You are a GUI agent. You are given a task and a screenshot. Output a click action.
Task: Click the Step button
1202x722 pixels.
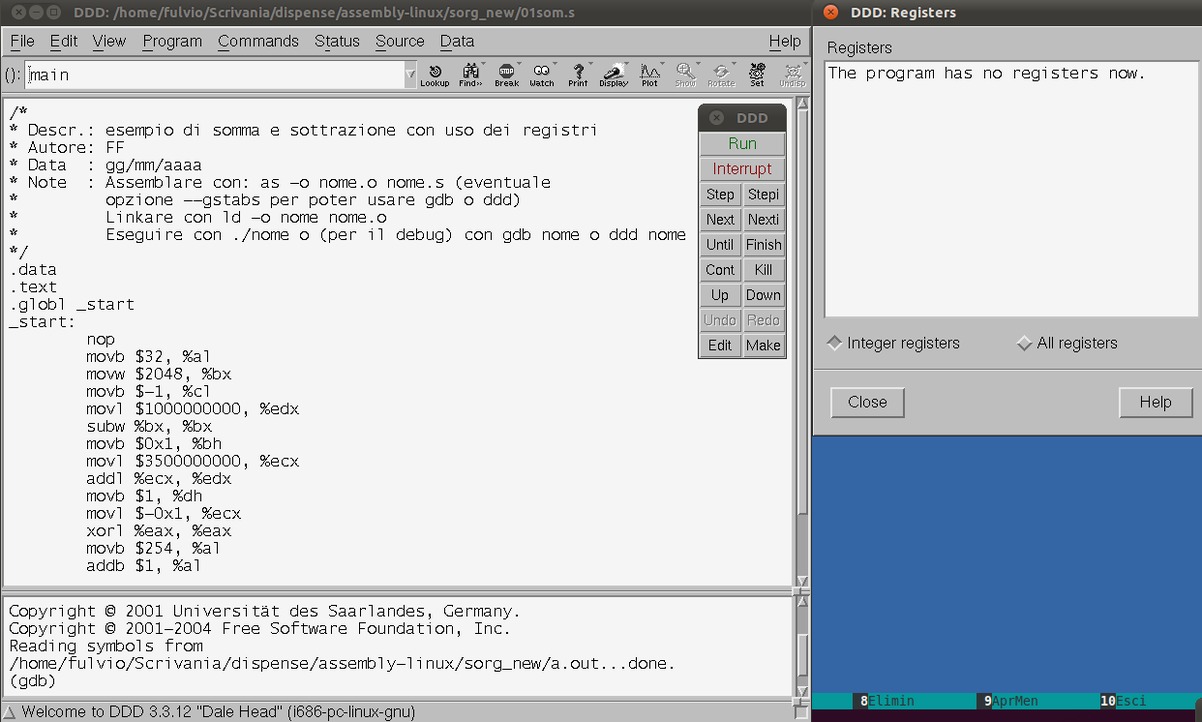click(x=720, y=194)
